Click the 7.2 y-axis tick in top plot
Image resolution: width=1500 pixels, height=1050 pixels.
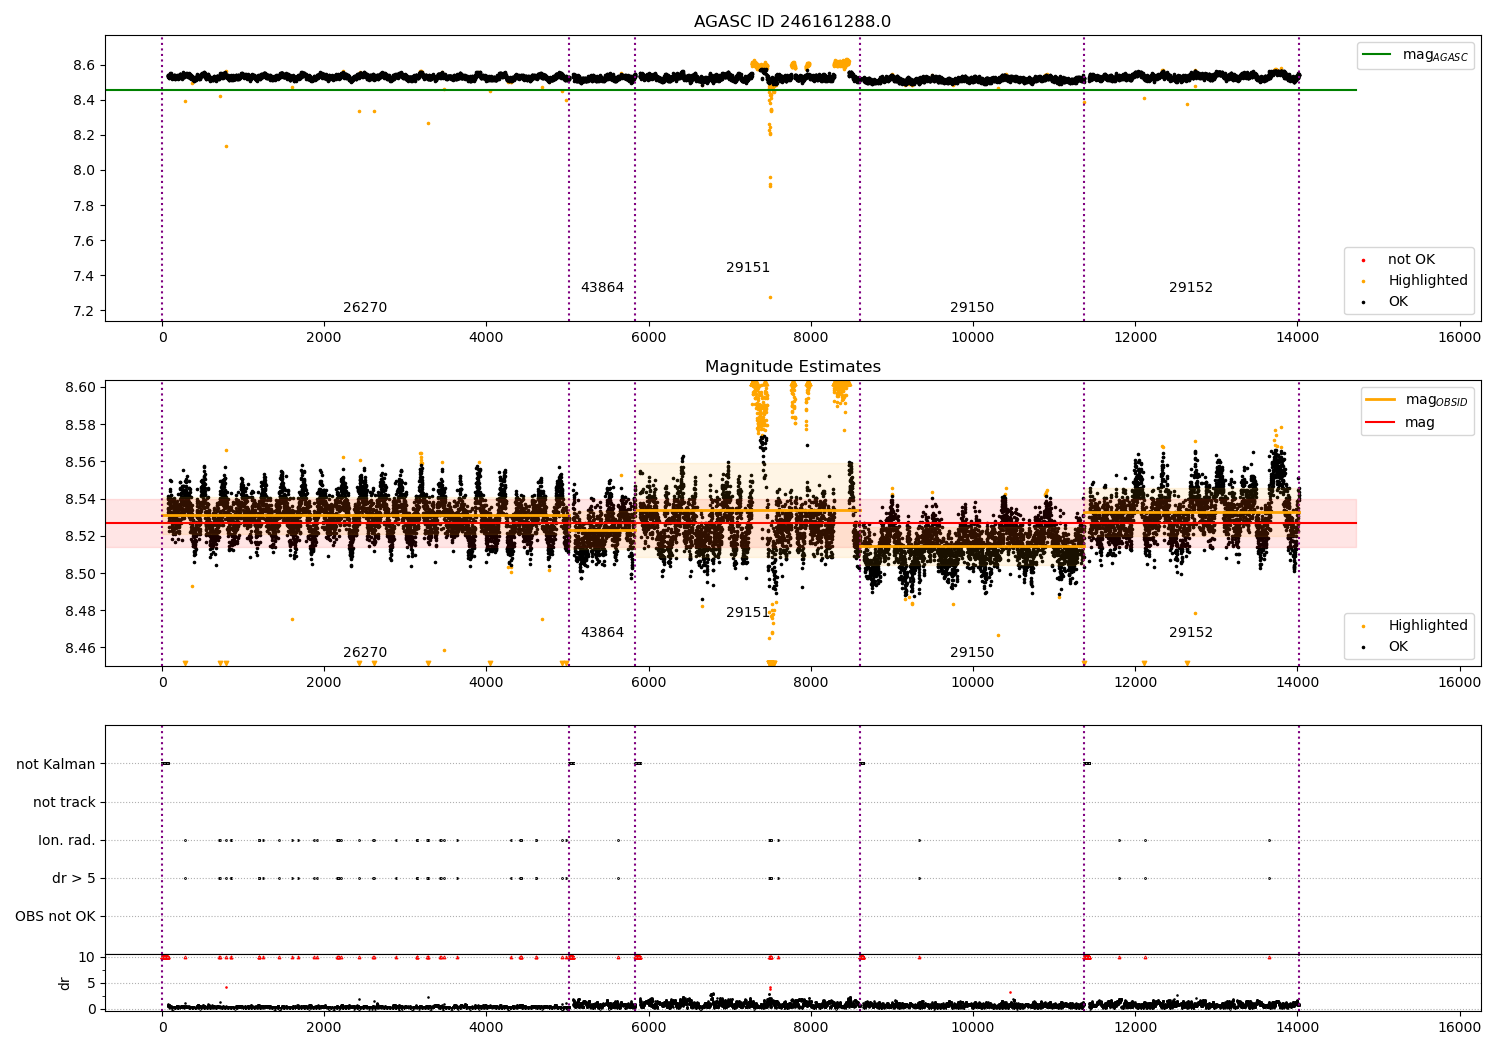coord(84,312)
